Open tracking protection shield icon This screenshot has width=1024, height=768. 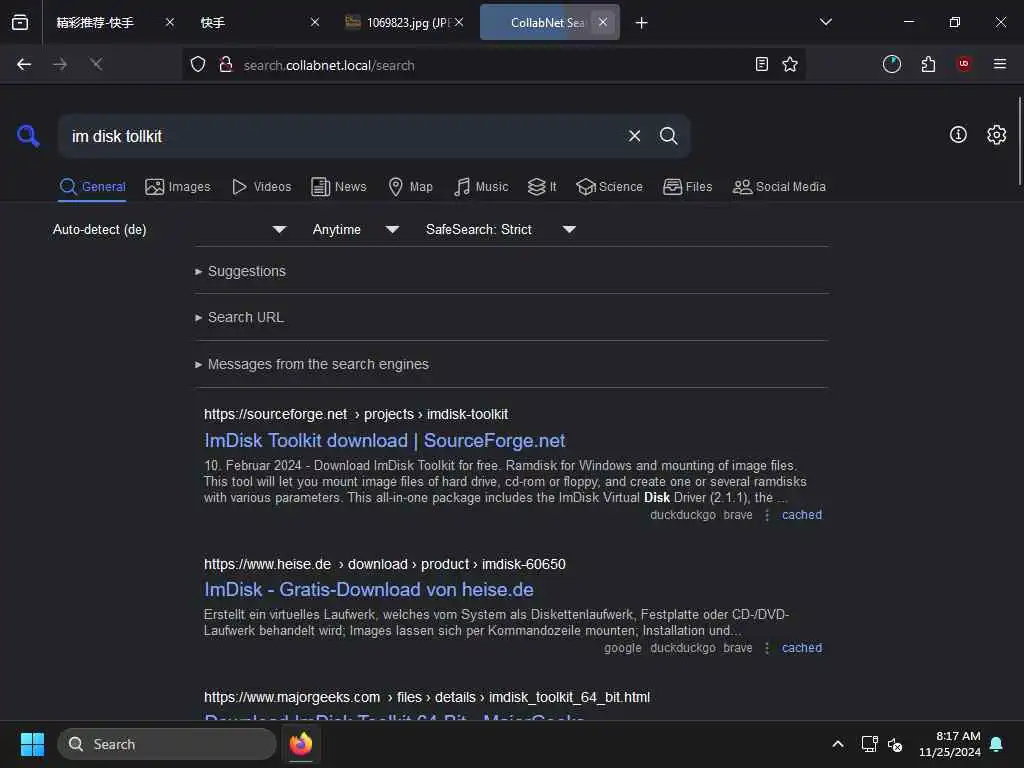(198, 64)
